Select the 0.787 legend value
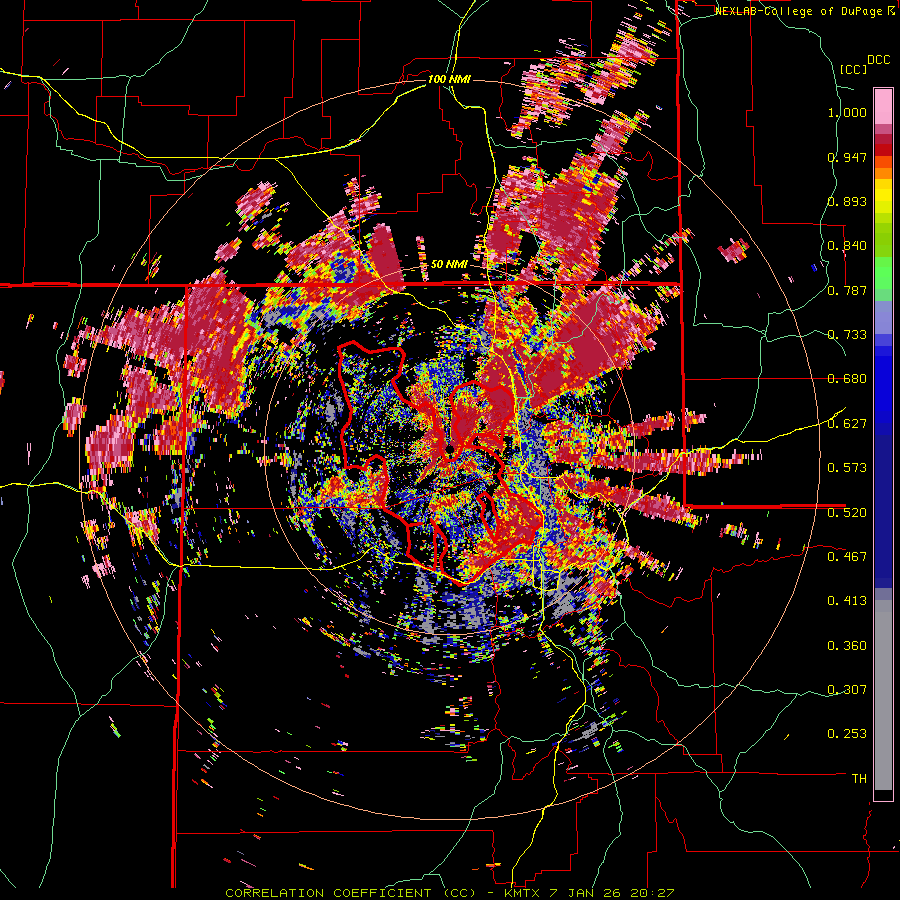The width and height of the screenshot is (900, 900). 847,290
